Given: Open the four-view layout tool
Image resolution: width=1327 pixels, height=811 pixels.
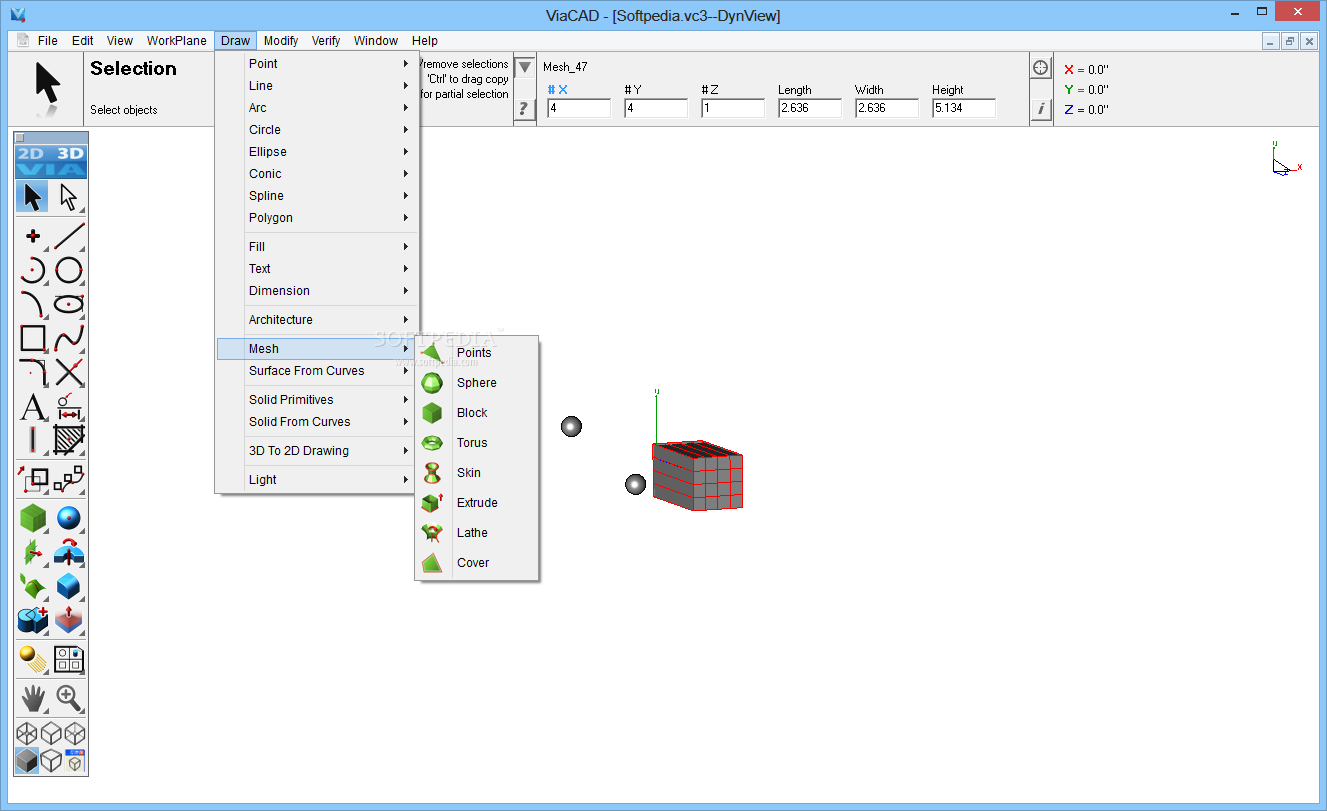Looking at the screenshot, I should [68, 659].
